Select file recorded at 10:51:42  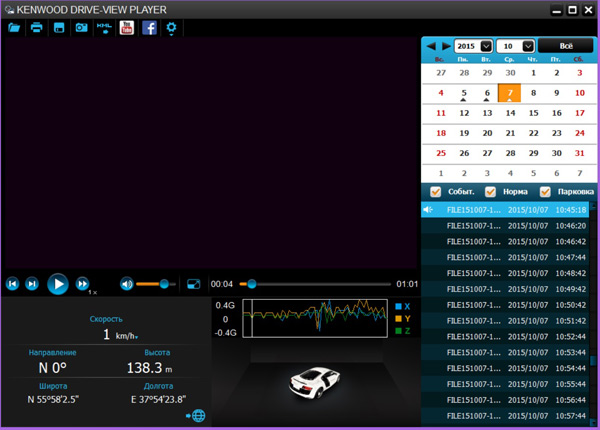(505, 321)
